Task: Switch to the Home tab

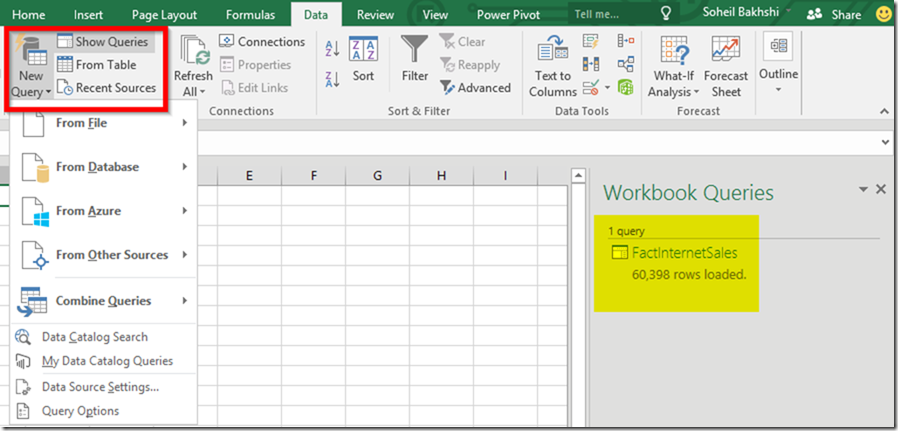Action: (29, 14)
